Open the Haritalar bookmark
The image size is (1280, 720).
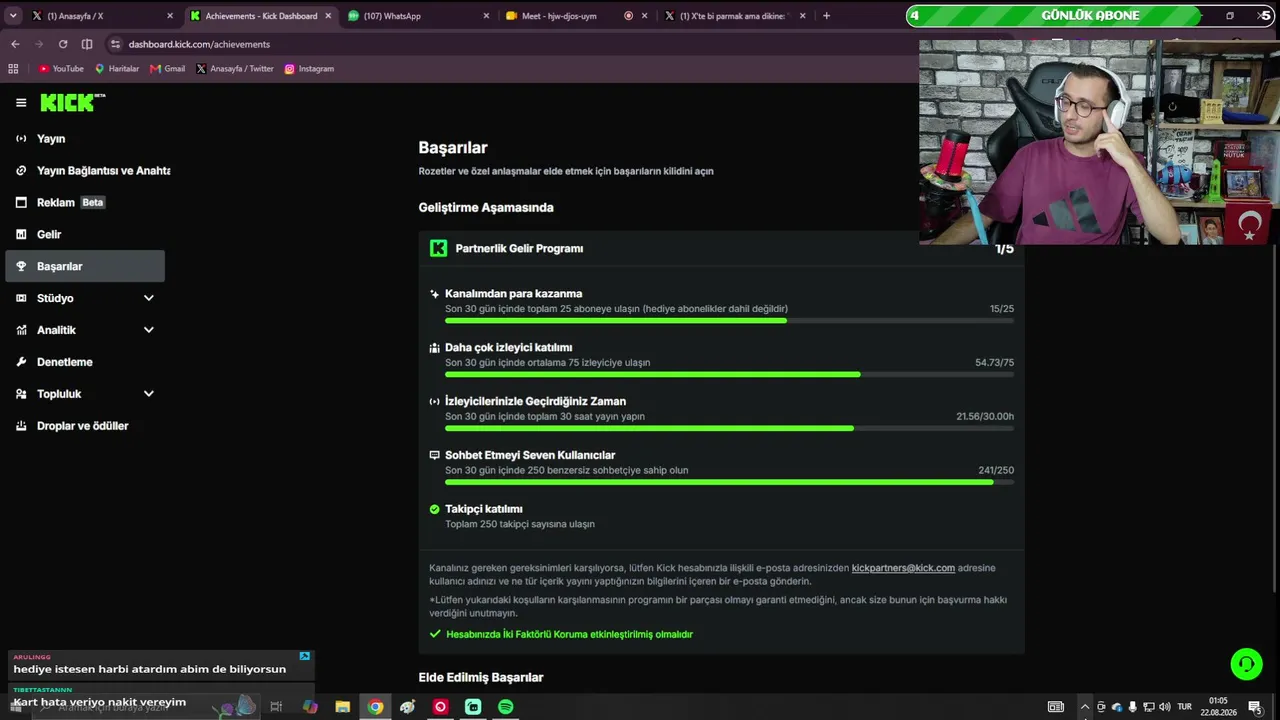click(117, 69)
